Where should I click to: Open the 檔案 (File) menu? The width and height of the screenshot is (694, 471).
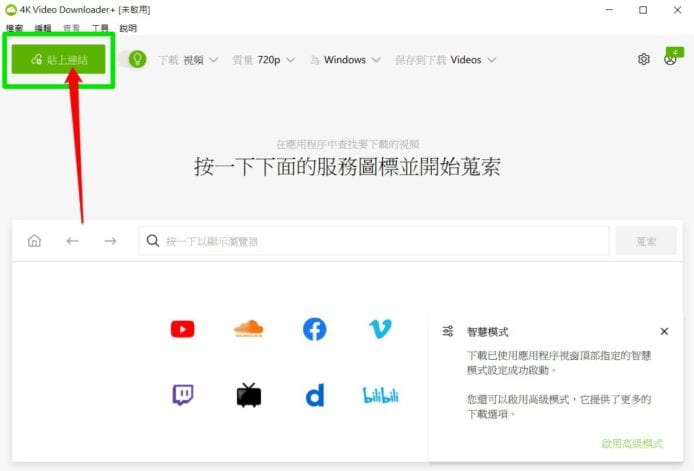[x=15, y=28]
